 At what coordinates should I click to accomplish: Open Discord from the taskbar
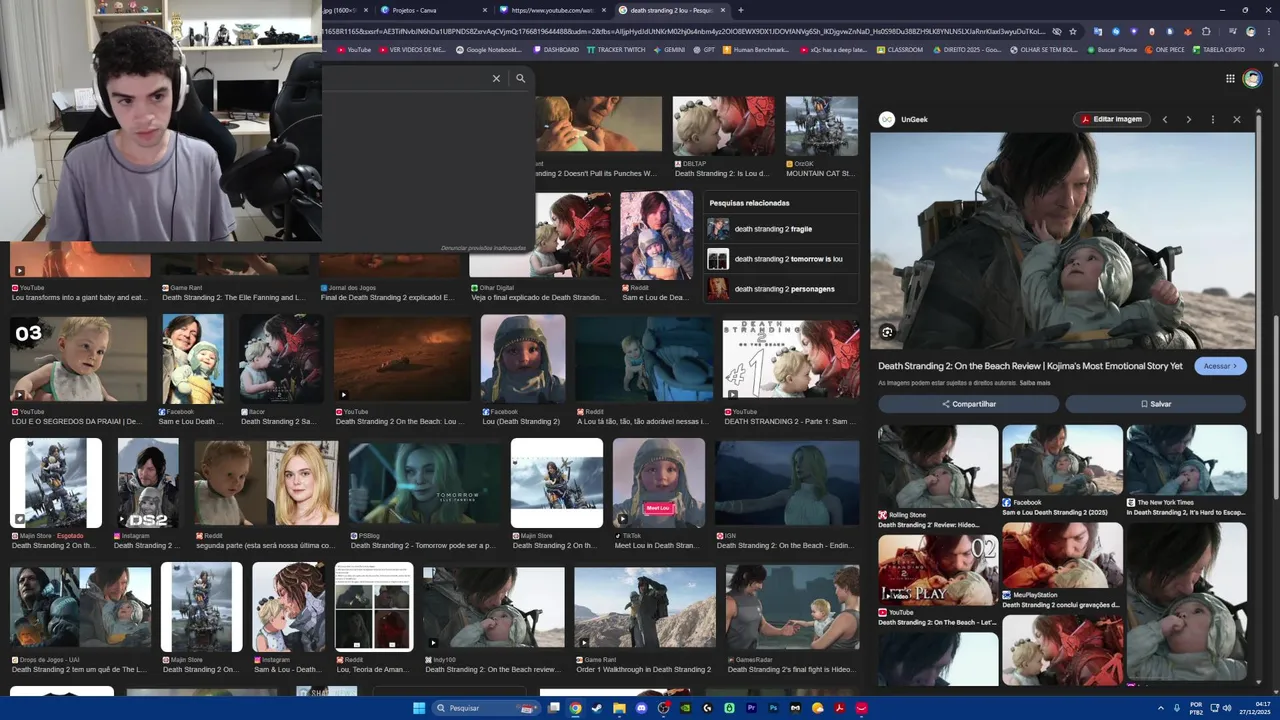[x=641, y=708]
